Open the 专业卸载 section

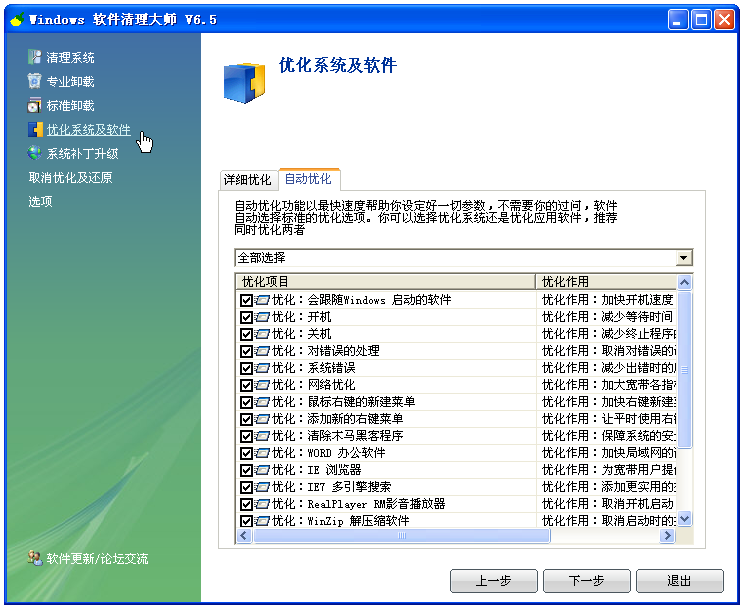[x=71, y=81]
